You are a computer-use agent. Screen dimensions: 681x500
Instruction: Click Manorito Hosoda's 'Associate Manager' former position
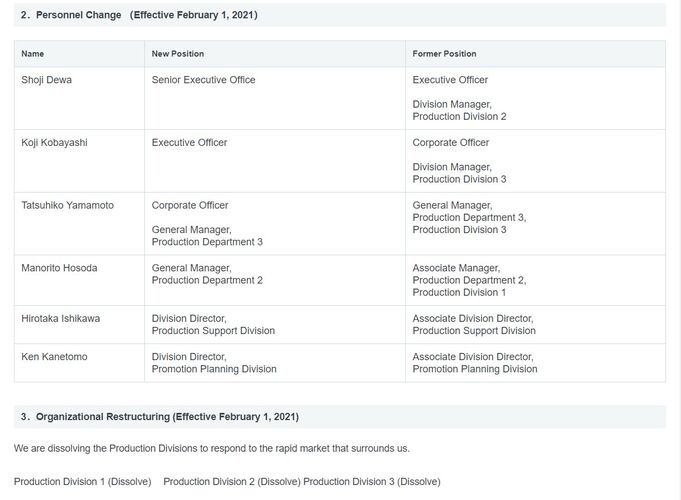tap(456, 268)
